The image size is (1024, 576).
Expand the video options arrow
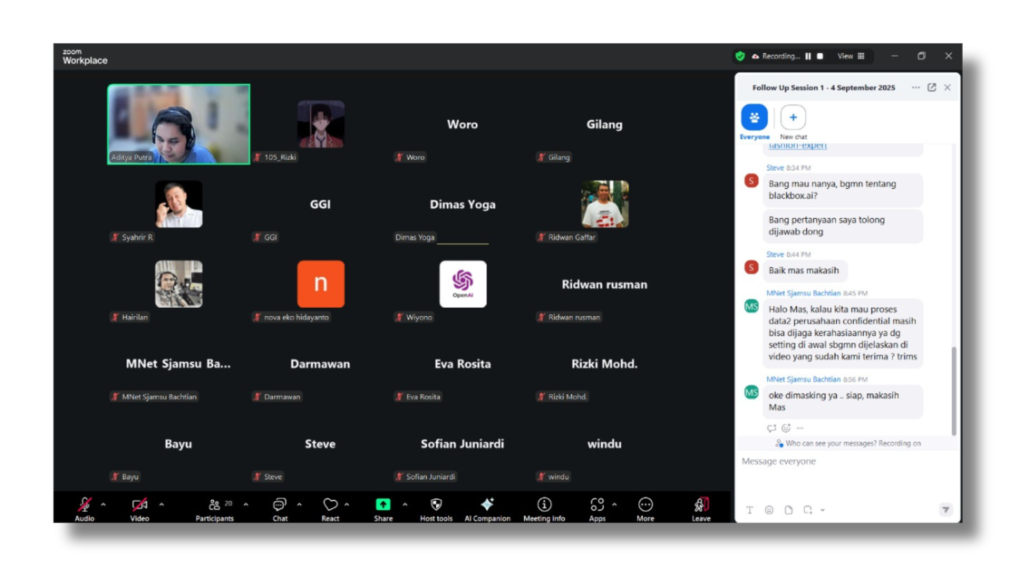pos(161,504)
